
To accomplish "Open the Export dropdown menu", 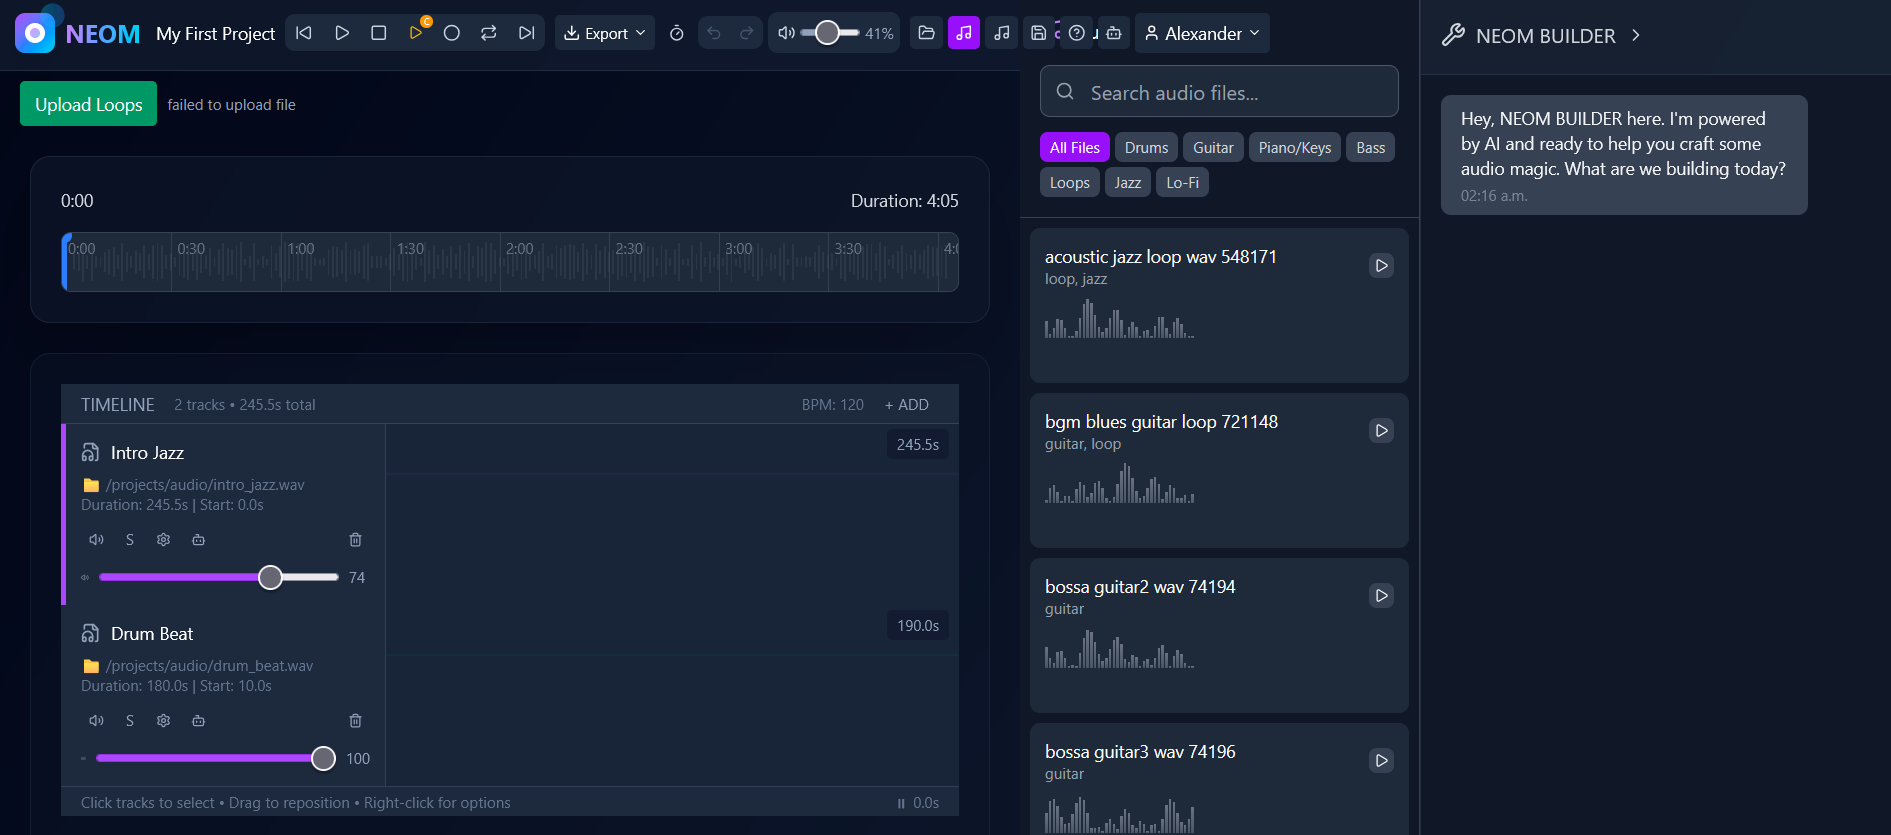I will pyautogui.click(x=605, y=33).
